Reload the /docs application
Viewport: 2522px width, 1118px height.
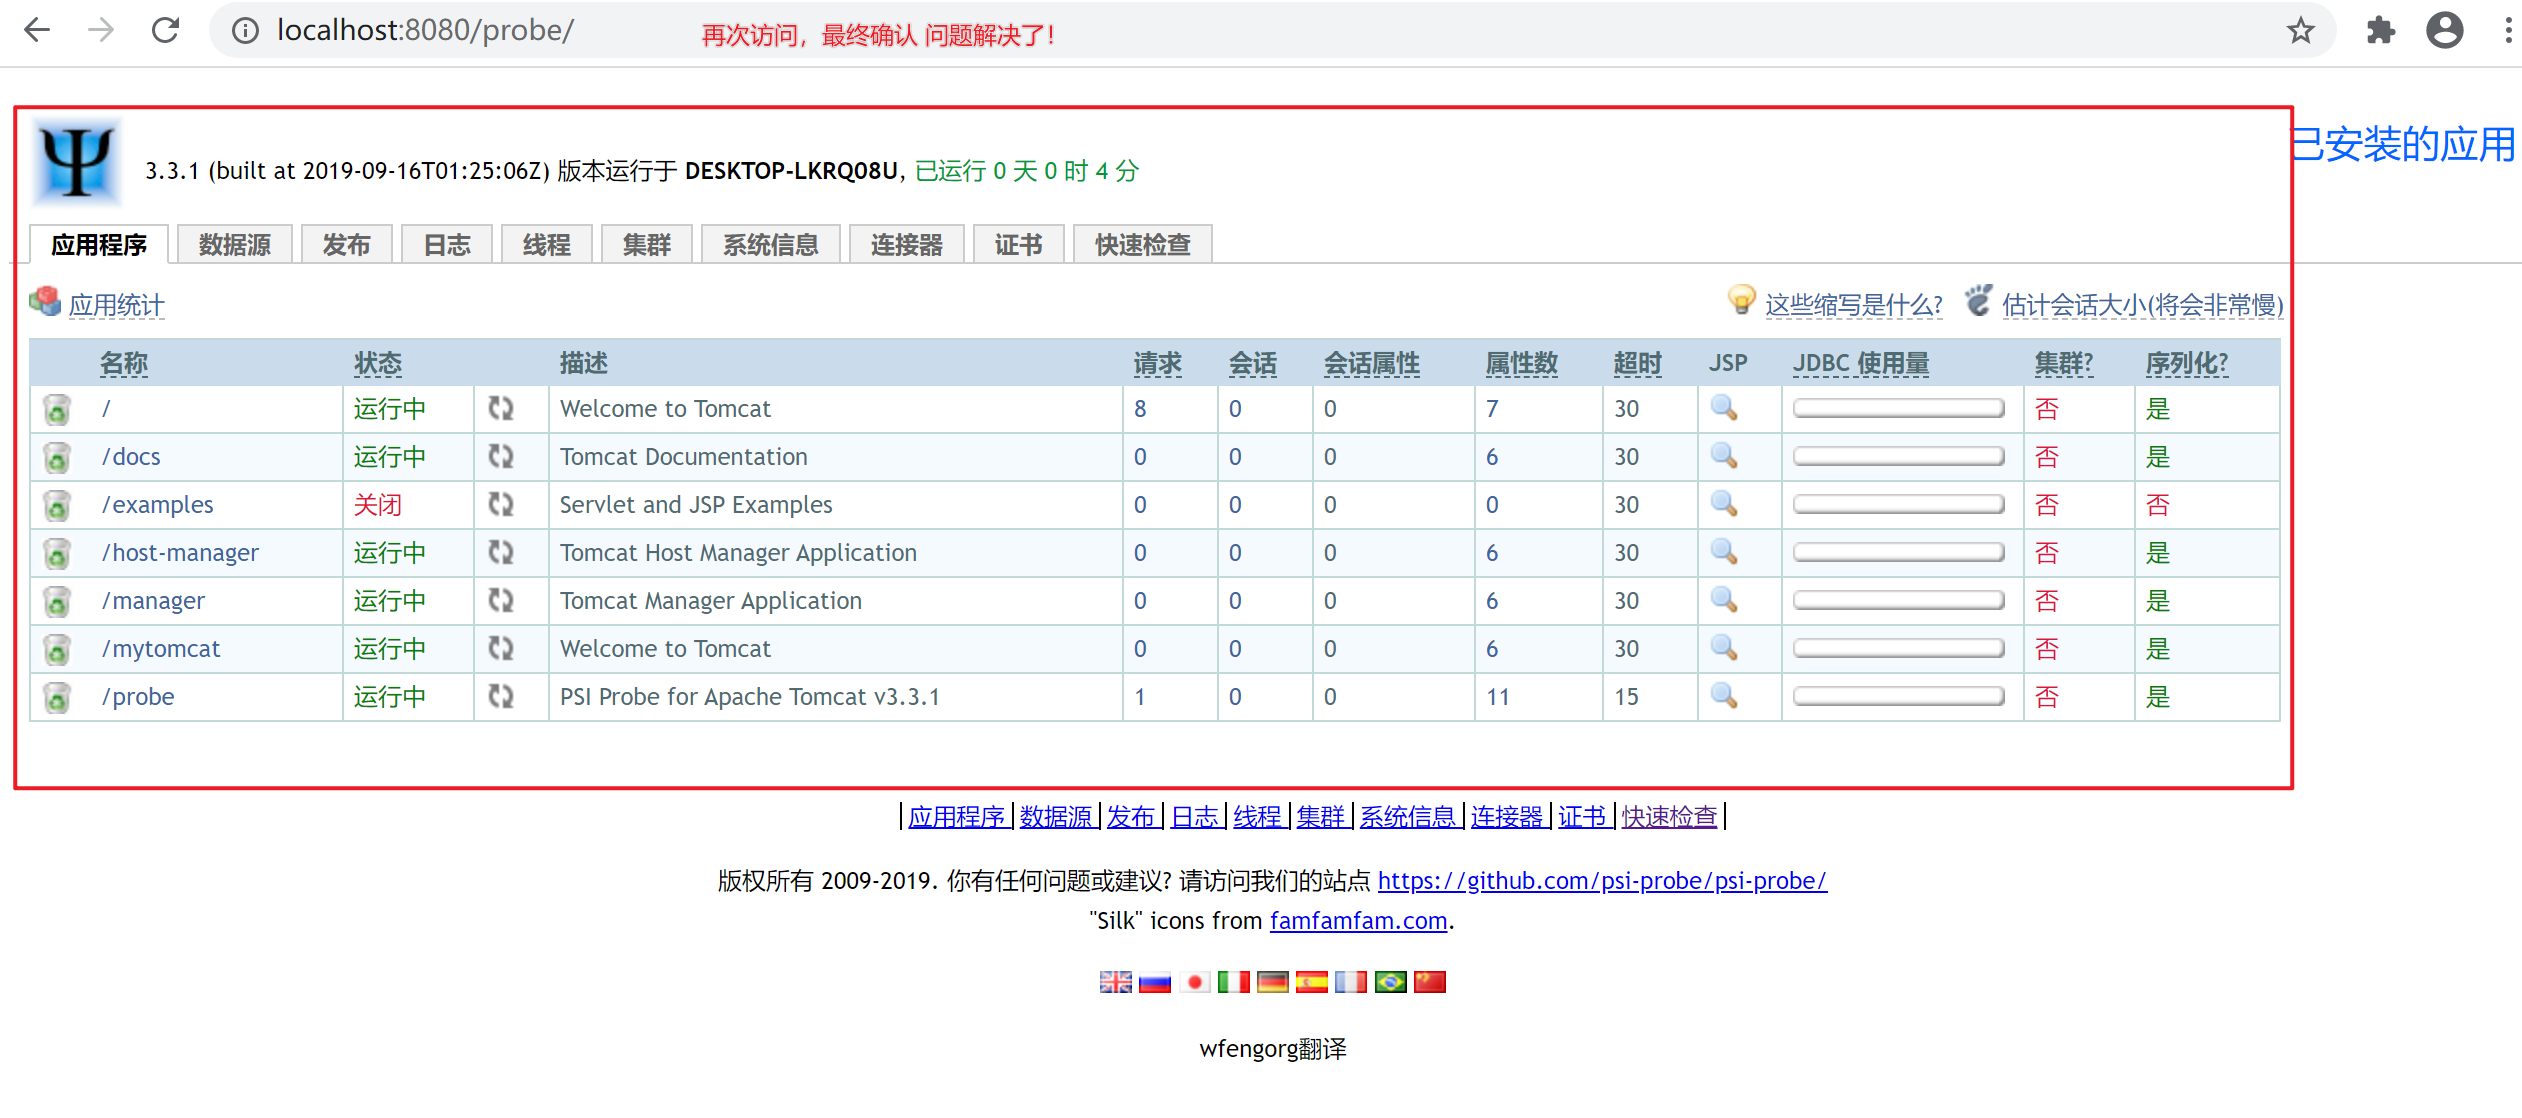coord(501,456)
